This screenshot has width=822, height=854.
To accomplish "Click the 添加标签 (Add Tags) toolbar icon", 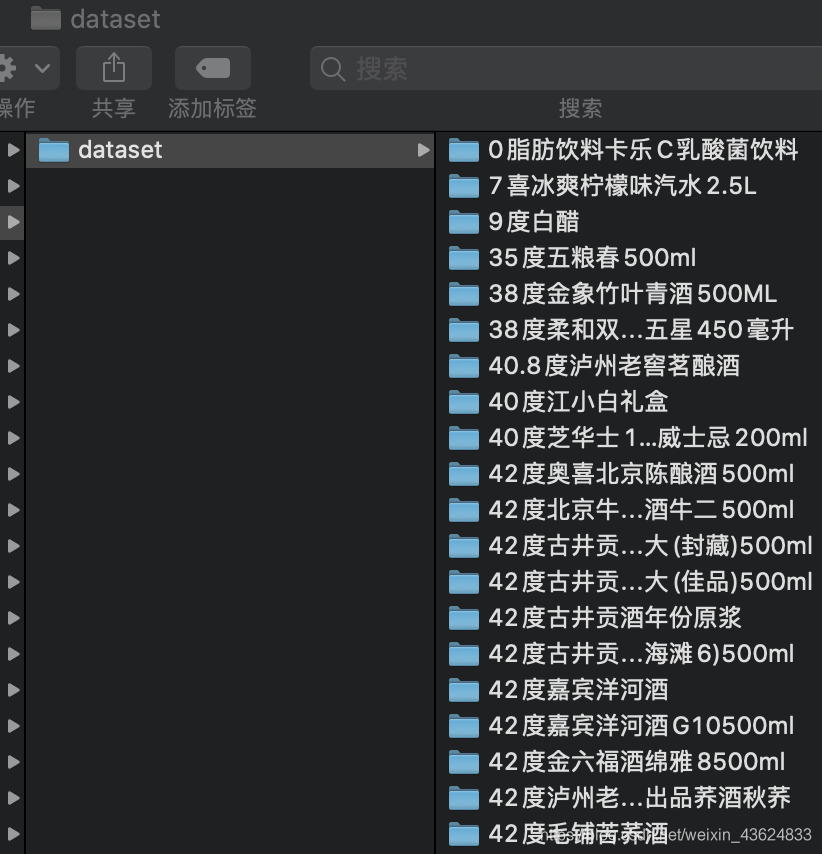I will tap(212, 67).
